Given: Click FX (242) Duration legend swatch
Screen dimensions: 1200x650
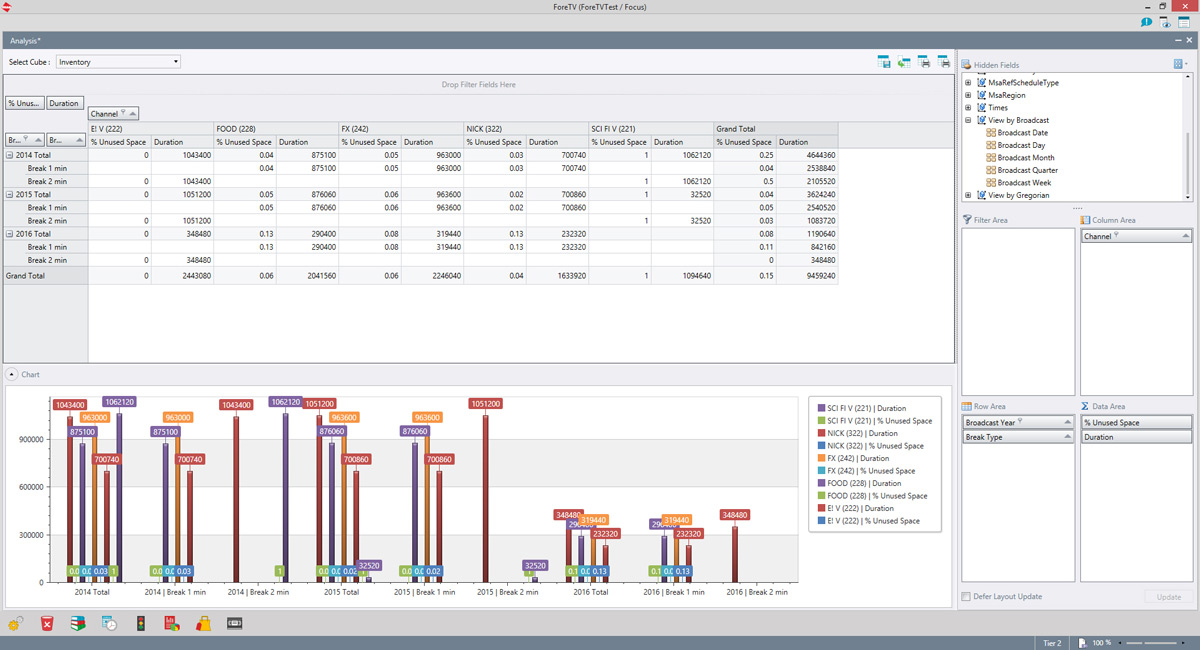Looking at the screenshot, I should 821,458.
